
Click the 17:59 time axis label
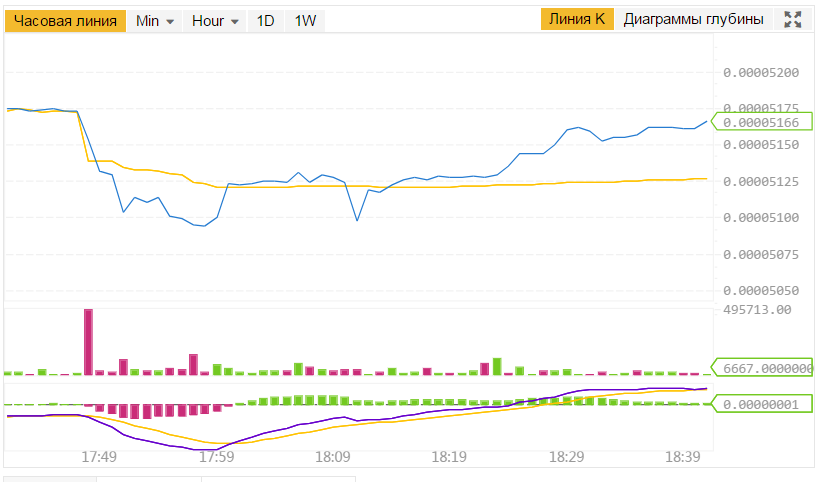pyautogui.click(x=216, y=456)
